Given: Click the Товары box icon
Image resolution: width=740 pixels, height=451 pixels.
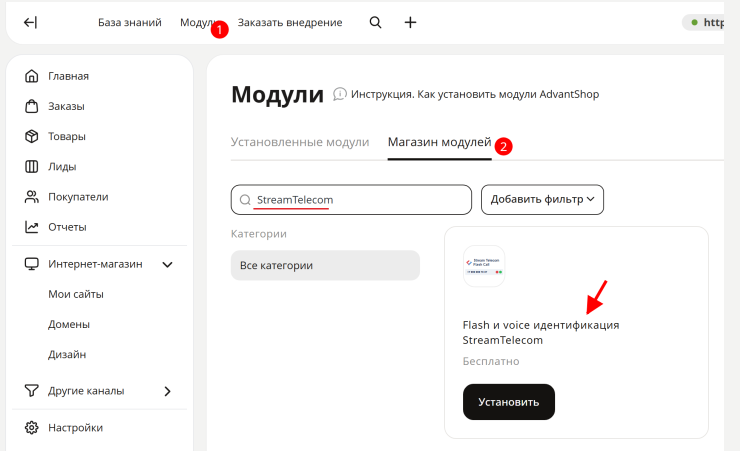Looking at the screenshot, I should (x=32, y=136).
